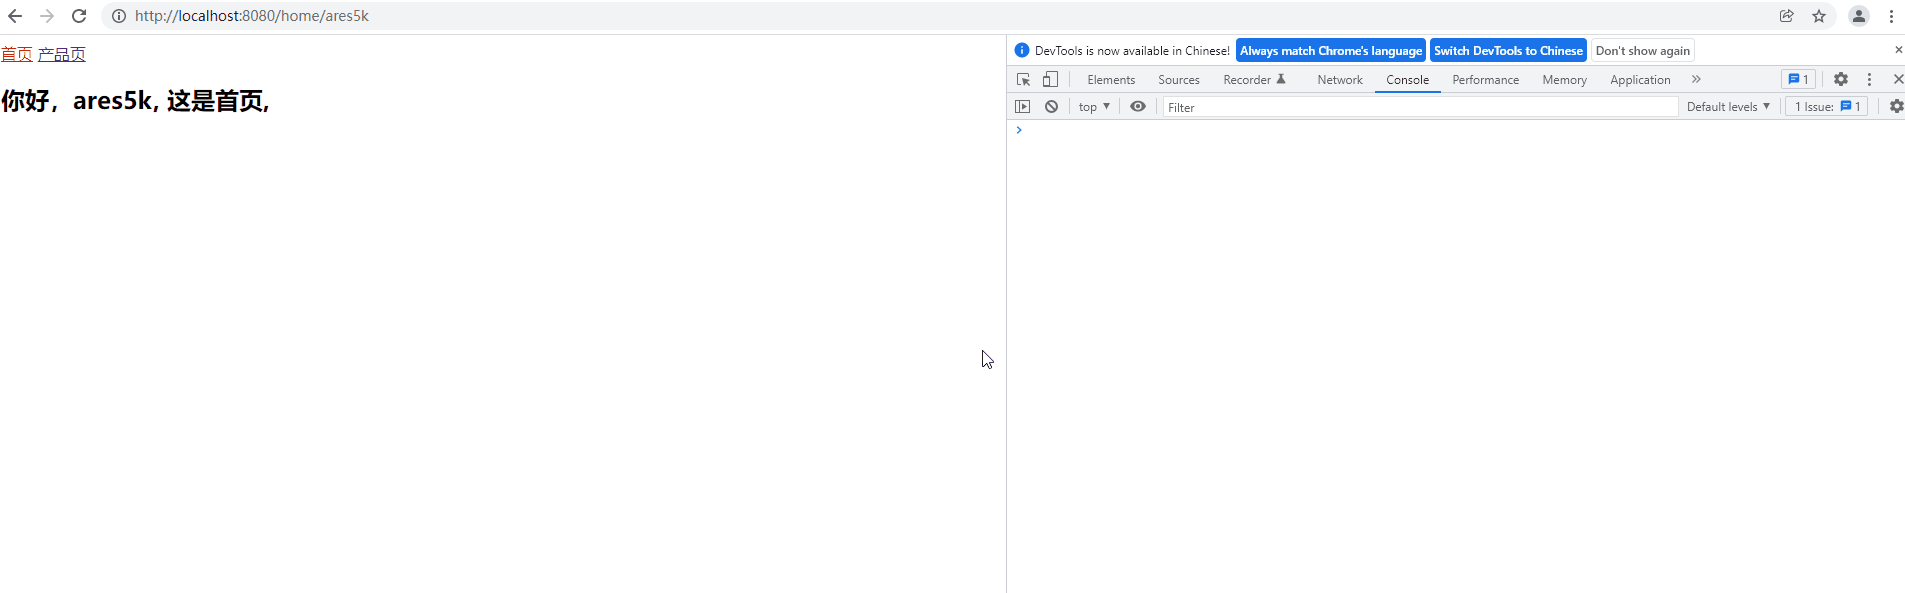The width and height of the screenshot is (1905, 593).
Task: Expand the Default levels dropdown
Action: (x=1728, y=107)
